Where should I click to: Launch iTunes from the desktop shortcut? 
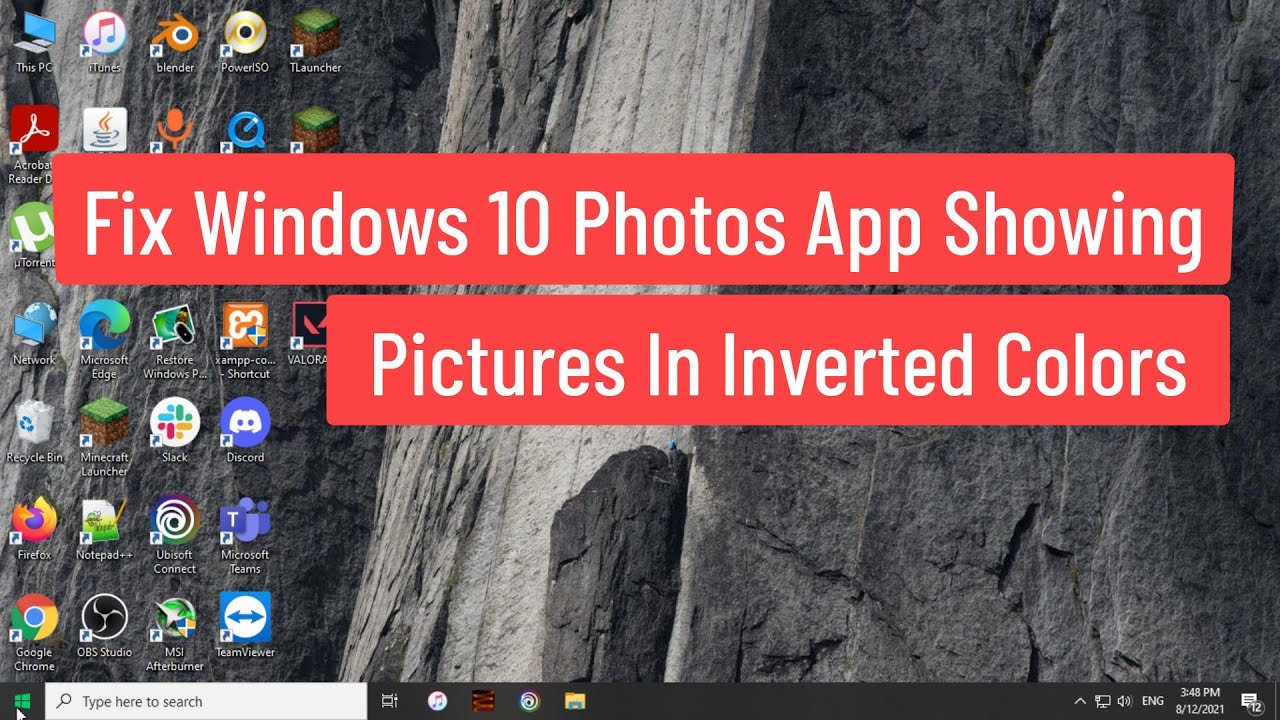[104, 42]
